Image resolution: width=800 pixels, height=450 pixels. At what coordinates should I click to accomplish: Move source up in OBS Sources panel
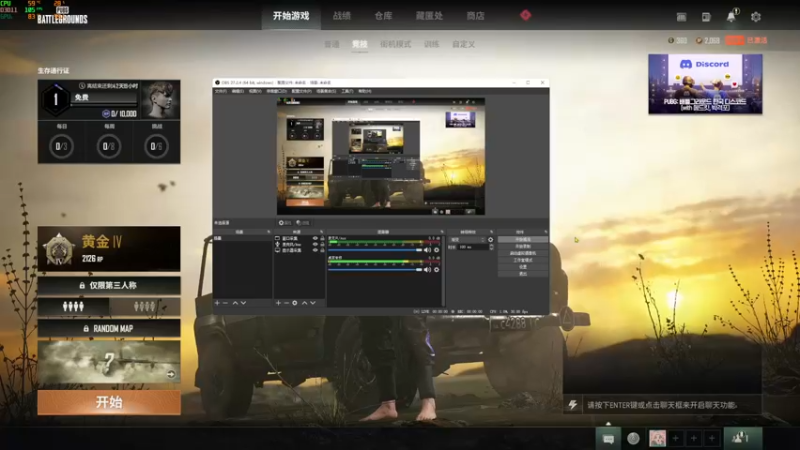point(305,303)
